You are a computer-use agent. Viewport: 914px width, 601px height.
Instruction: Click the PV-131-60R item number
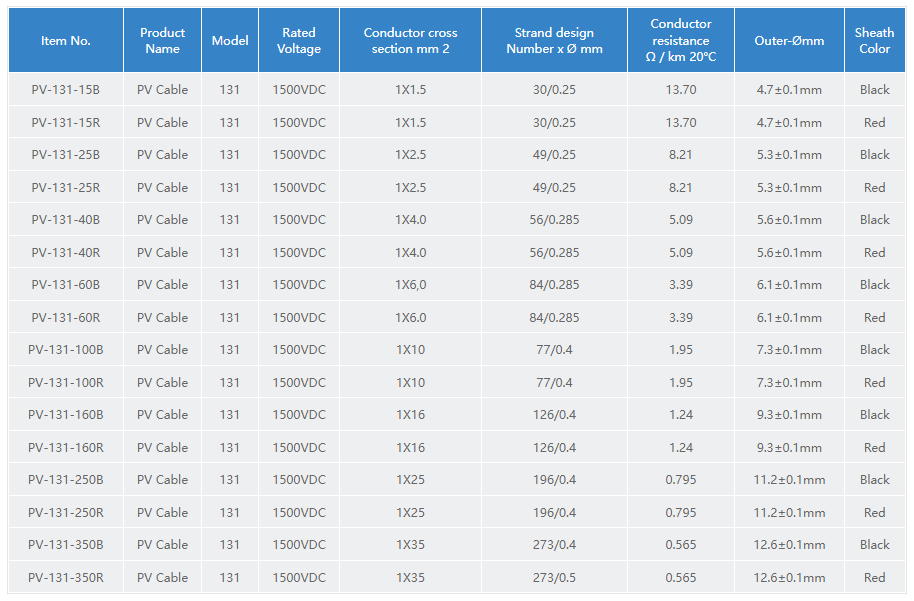66,318
